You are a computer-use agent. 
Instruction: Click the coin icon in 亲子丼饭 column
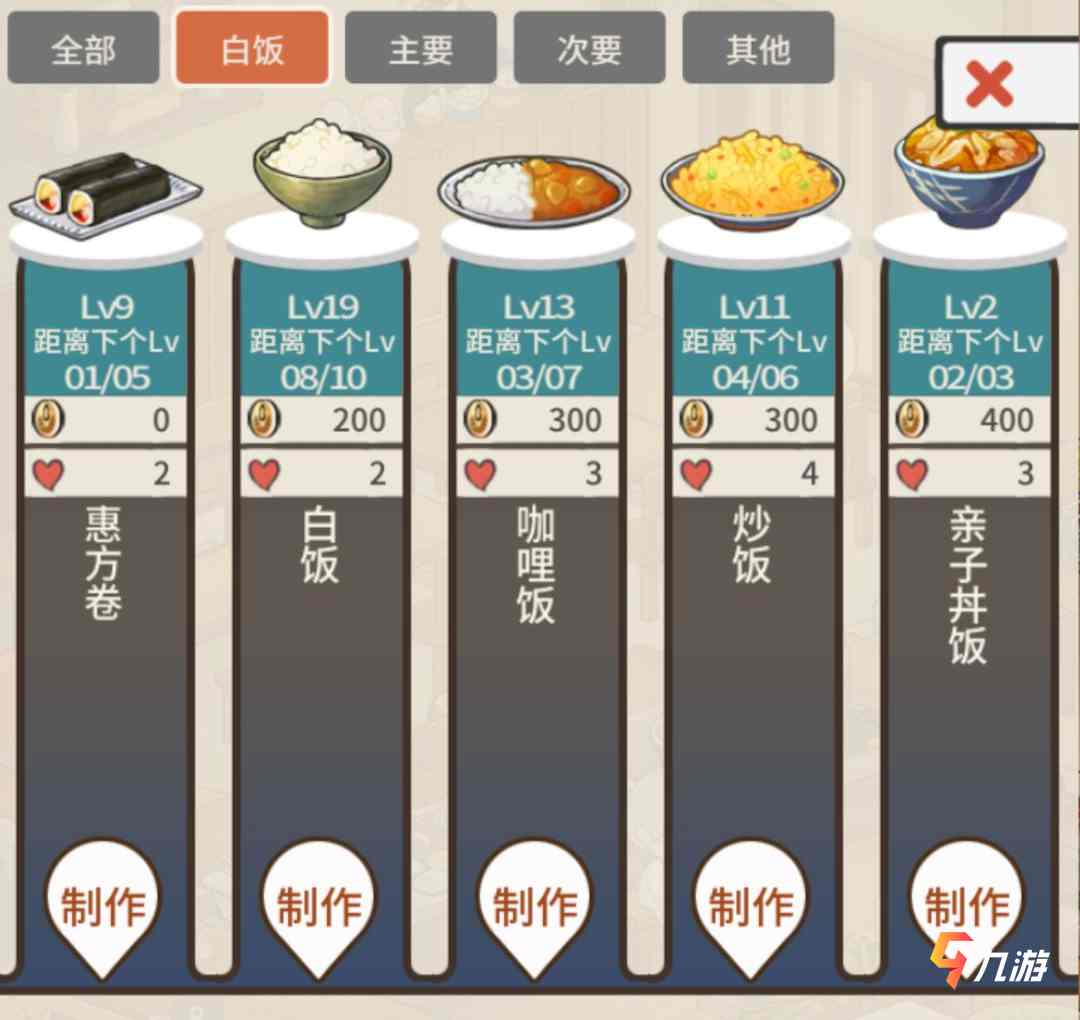click(912, 419)
